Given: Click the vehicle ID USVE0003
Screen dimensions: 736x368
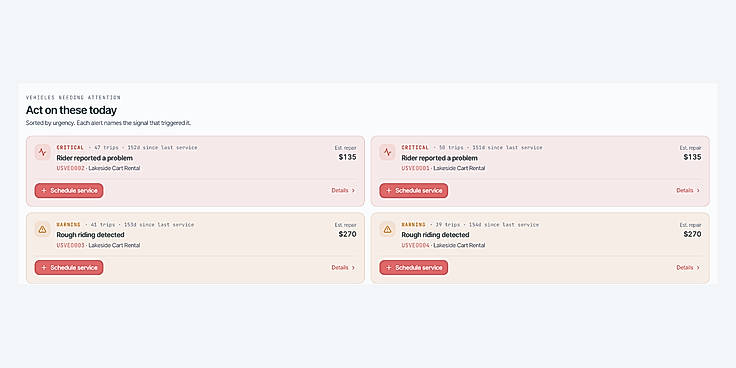Looking at the screenshot, I should click(x=70, y=245).
